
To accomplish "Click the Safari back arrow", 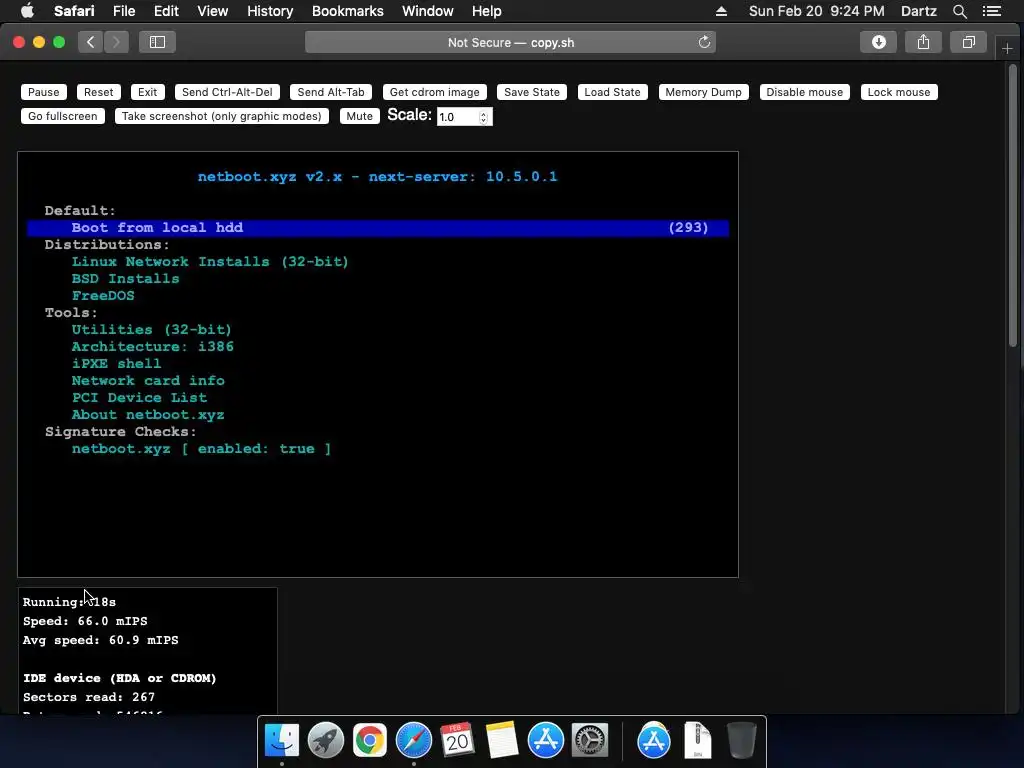I will 91,42.
